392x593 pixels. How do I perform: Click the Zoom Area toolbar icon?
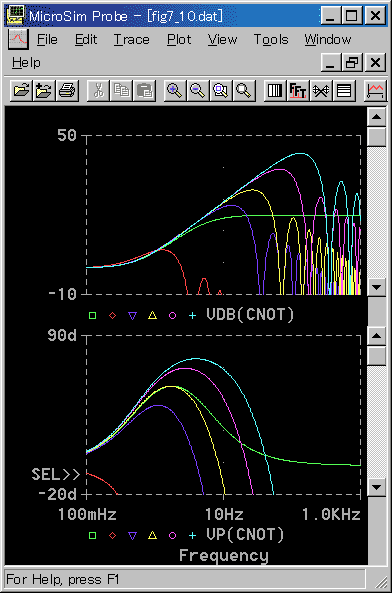221,90
